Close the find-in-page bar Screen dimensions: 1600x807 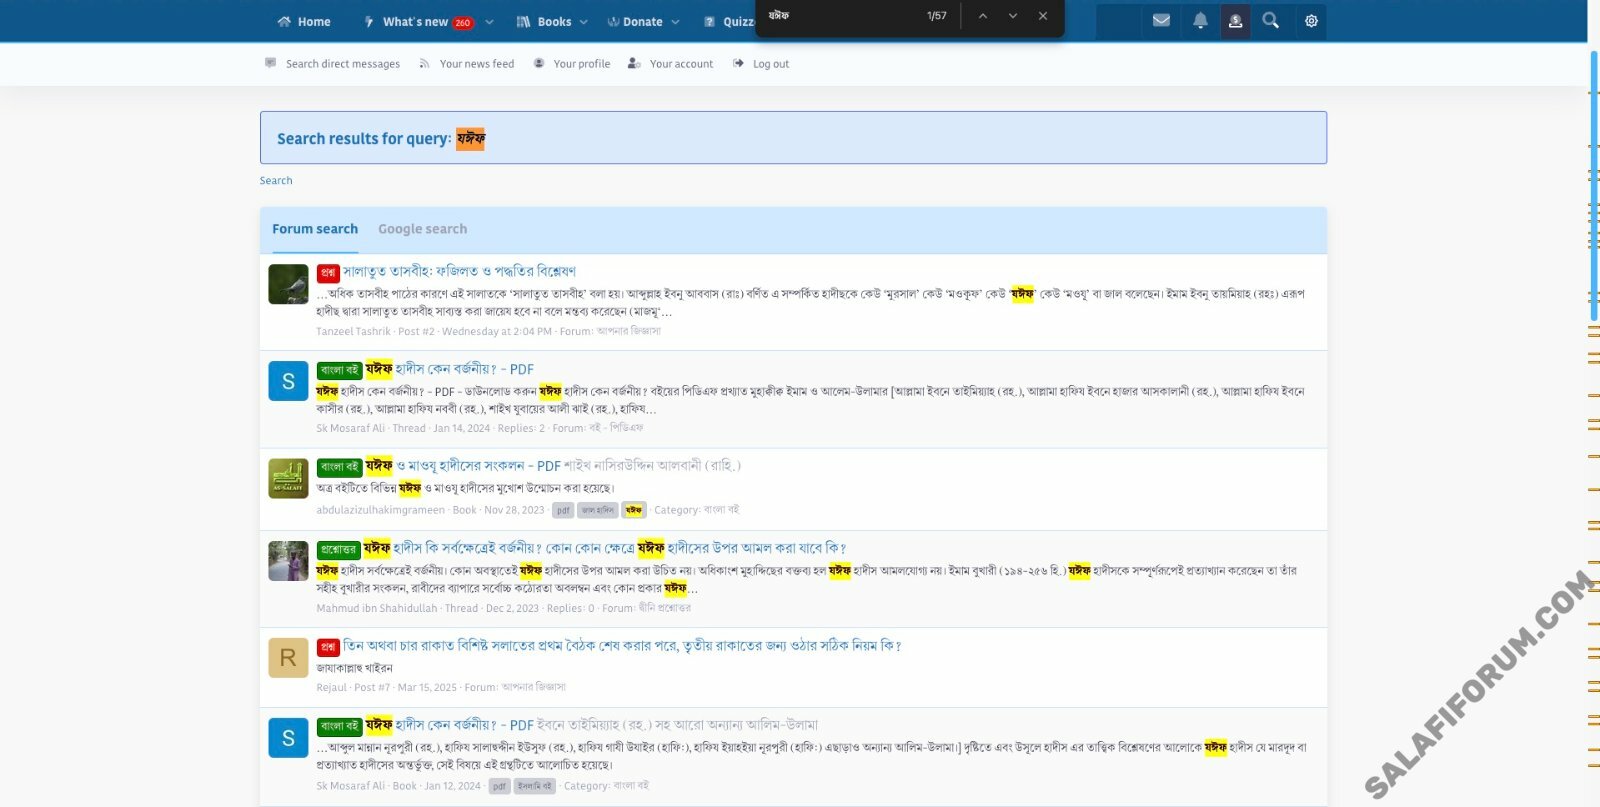tap(1043, 16)
